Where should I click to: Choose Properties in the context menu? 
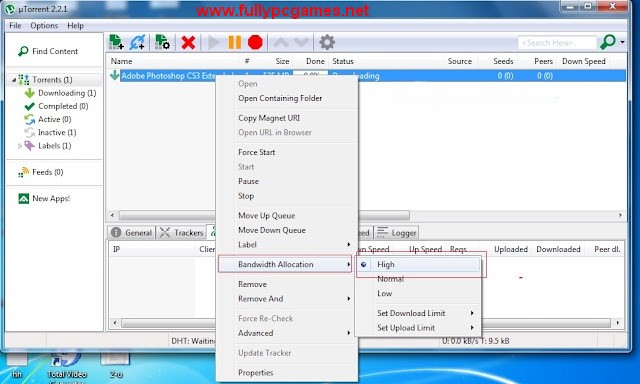pyautogui.click(x=256, y=373)
